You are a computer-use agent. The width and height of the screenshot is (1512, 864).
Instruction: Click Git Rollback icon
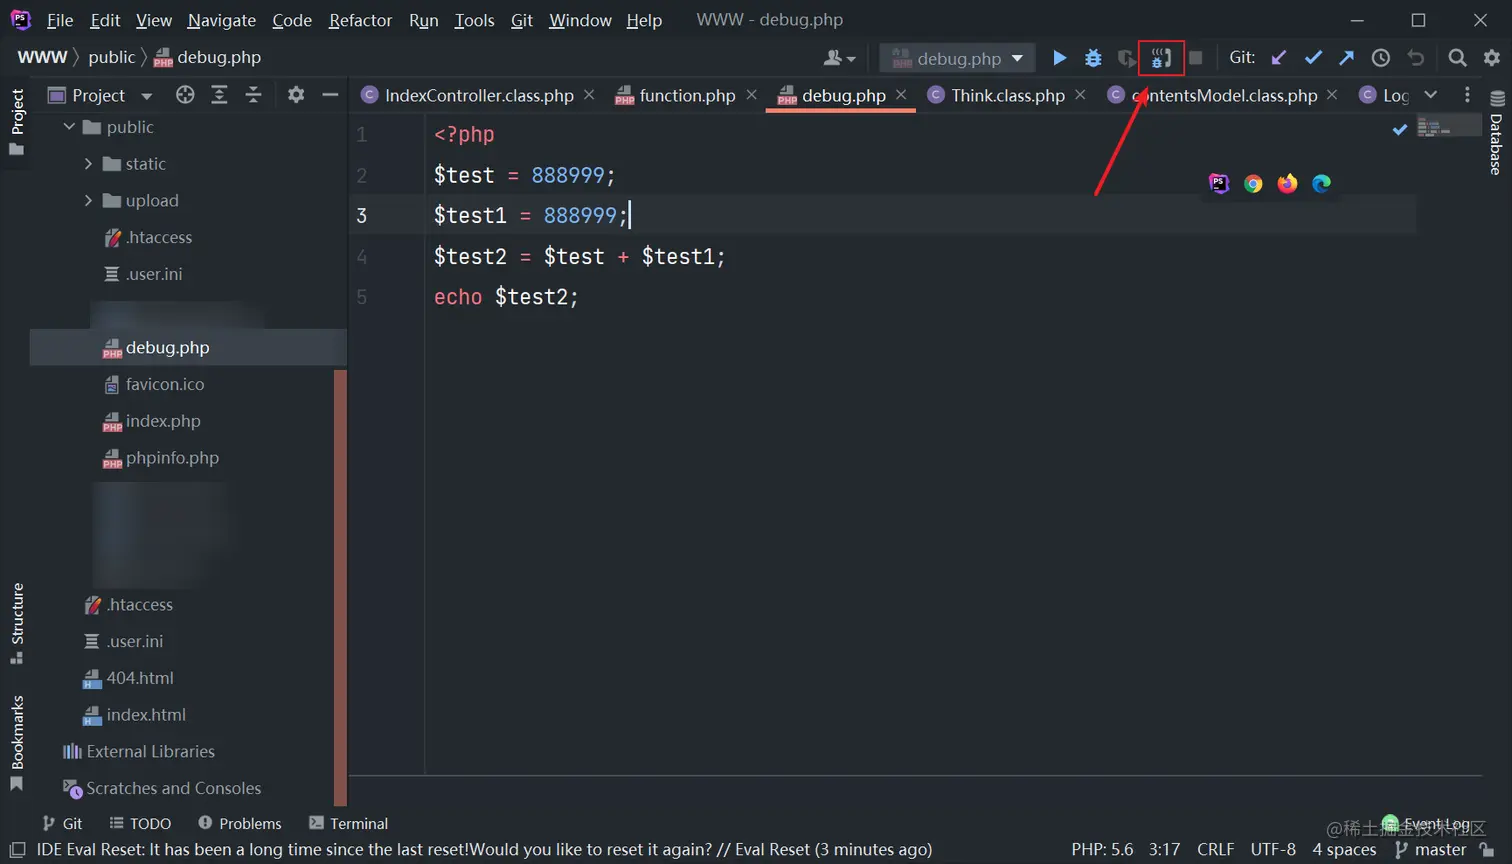[x=1415, y=58]
